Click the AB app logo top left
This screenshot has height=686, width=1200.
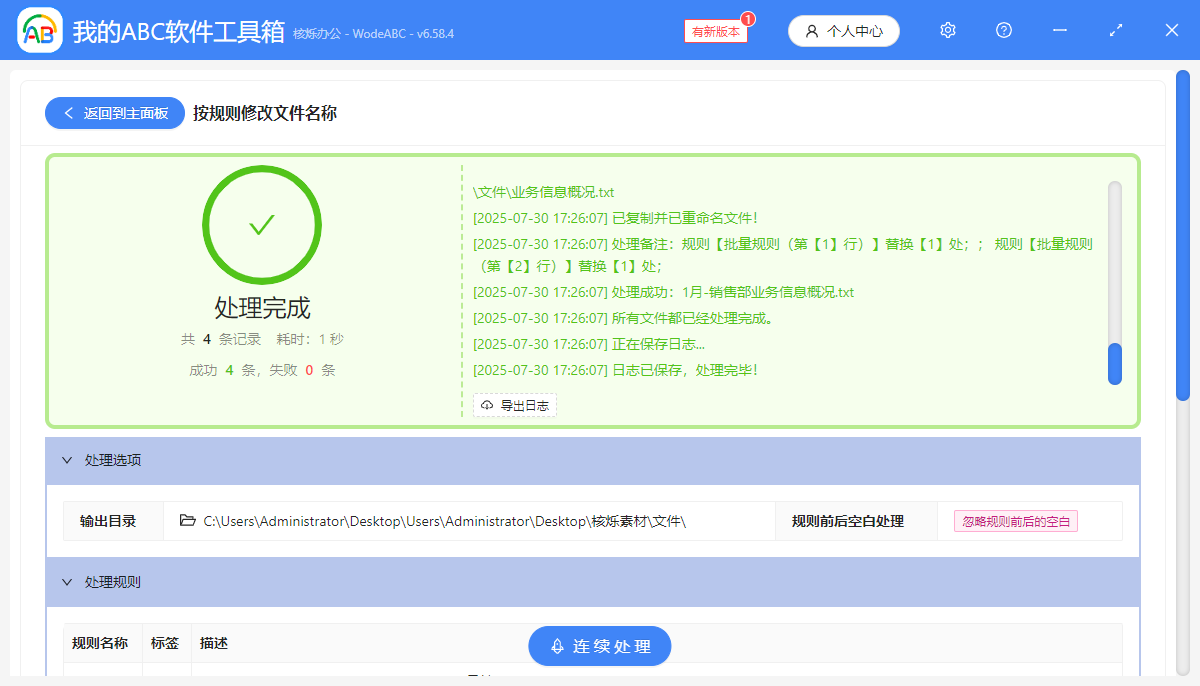tap(39, 30)
